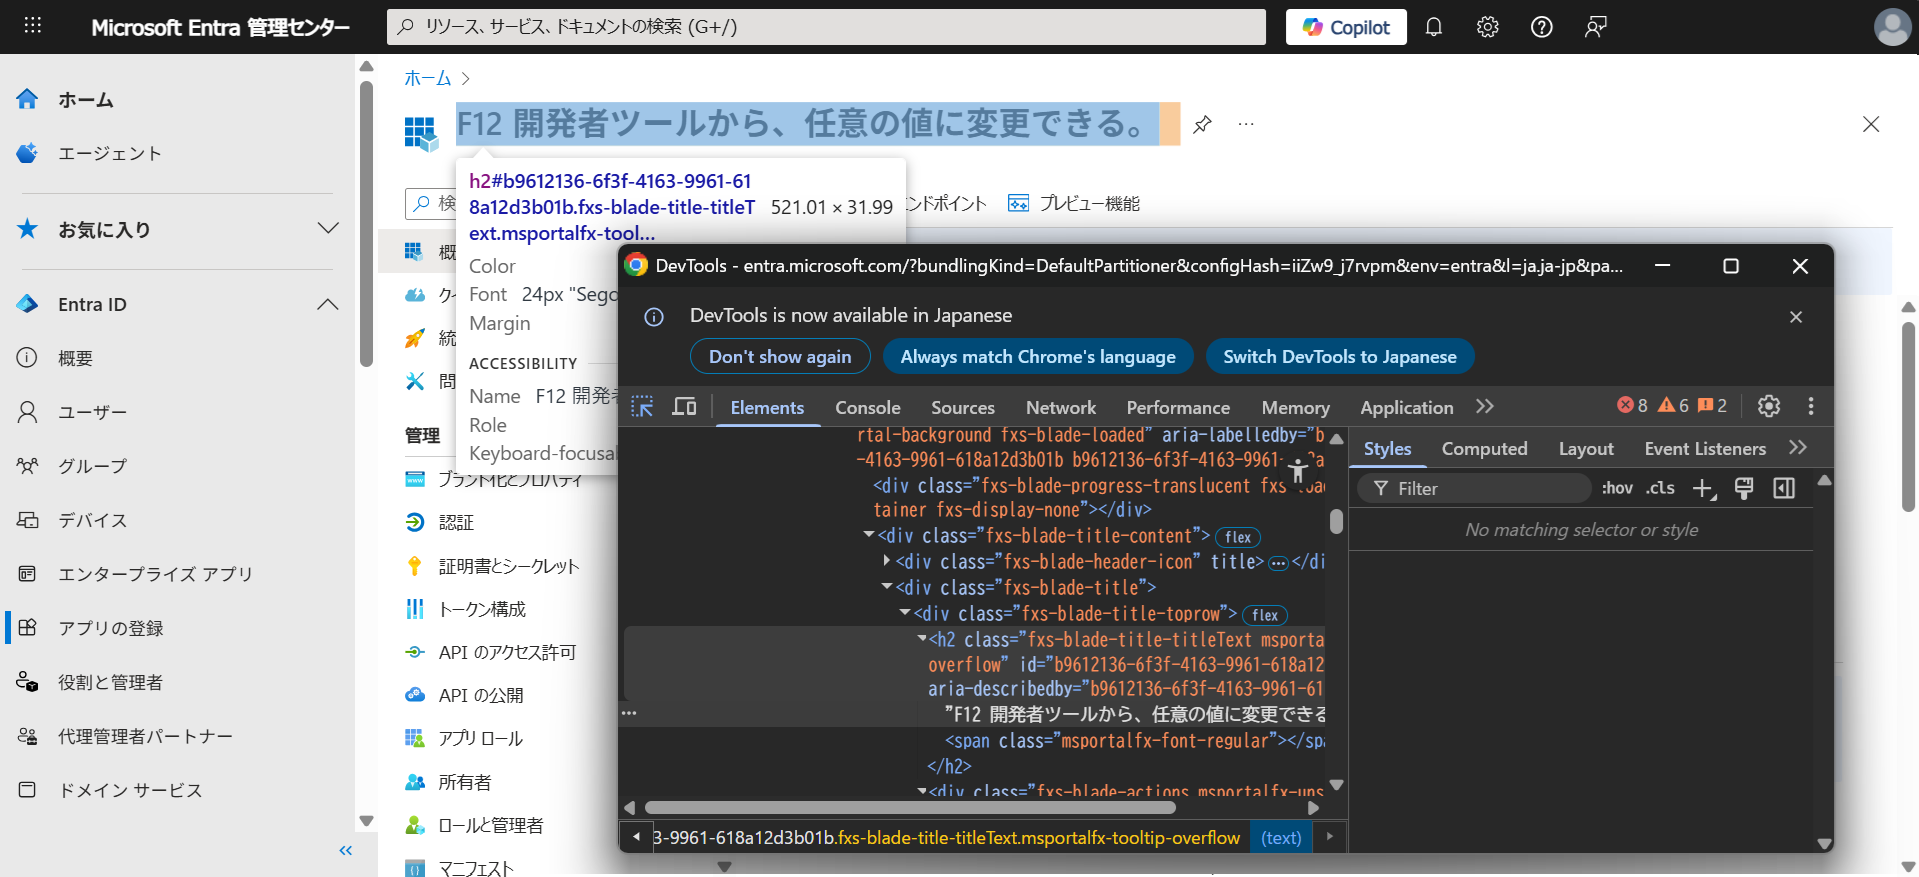Screen dimensions: 1919x877
Task: Switch to the Network tab
Action: tap(1061, 408)
